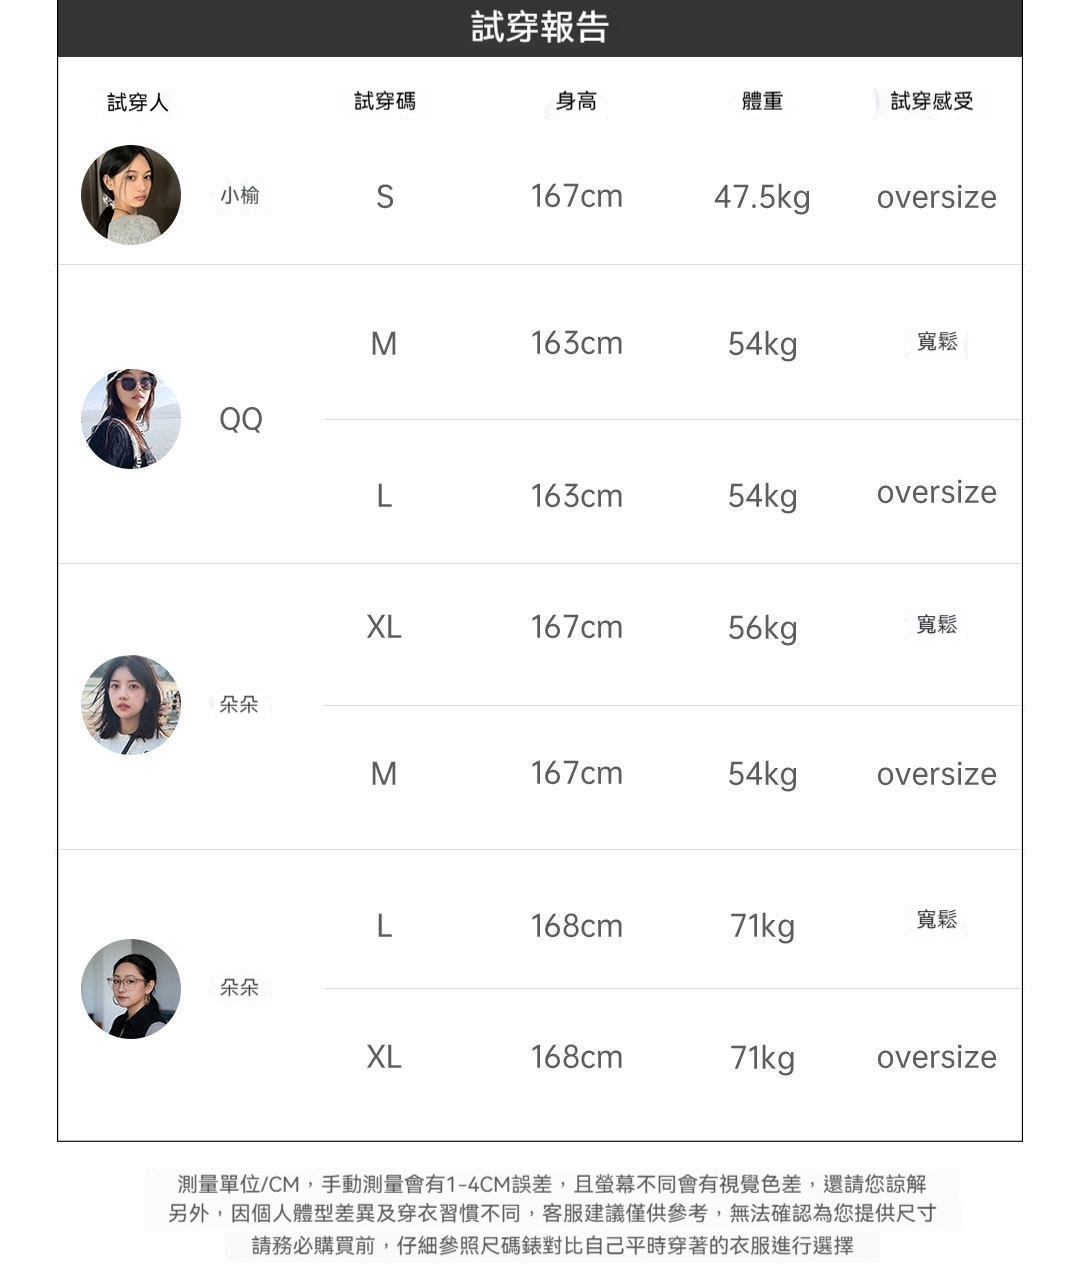Screen dimensions: 1080x1288
Task: Select the 試穿碼 column header
Action: [385, 101]
